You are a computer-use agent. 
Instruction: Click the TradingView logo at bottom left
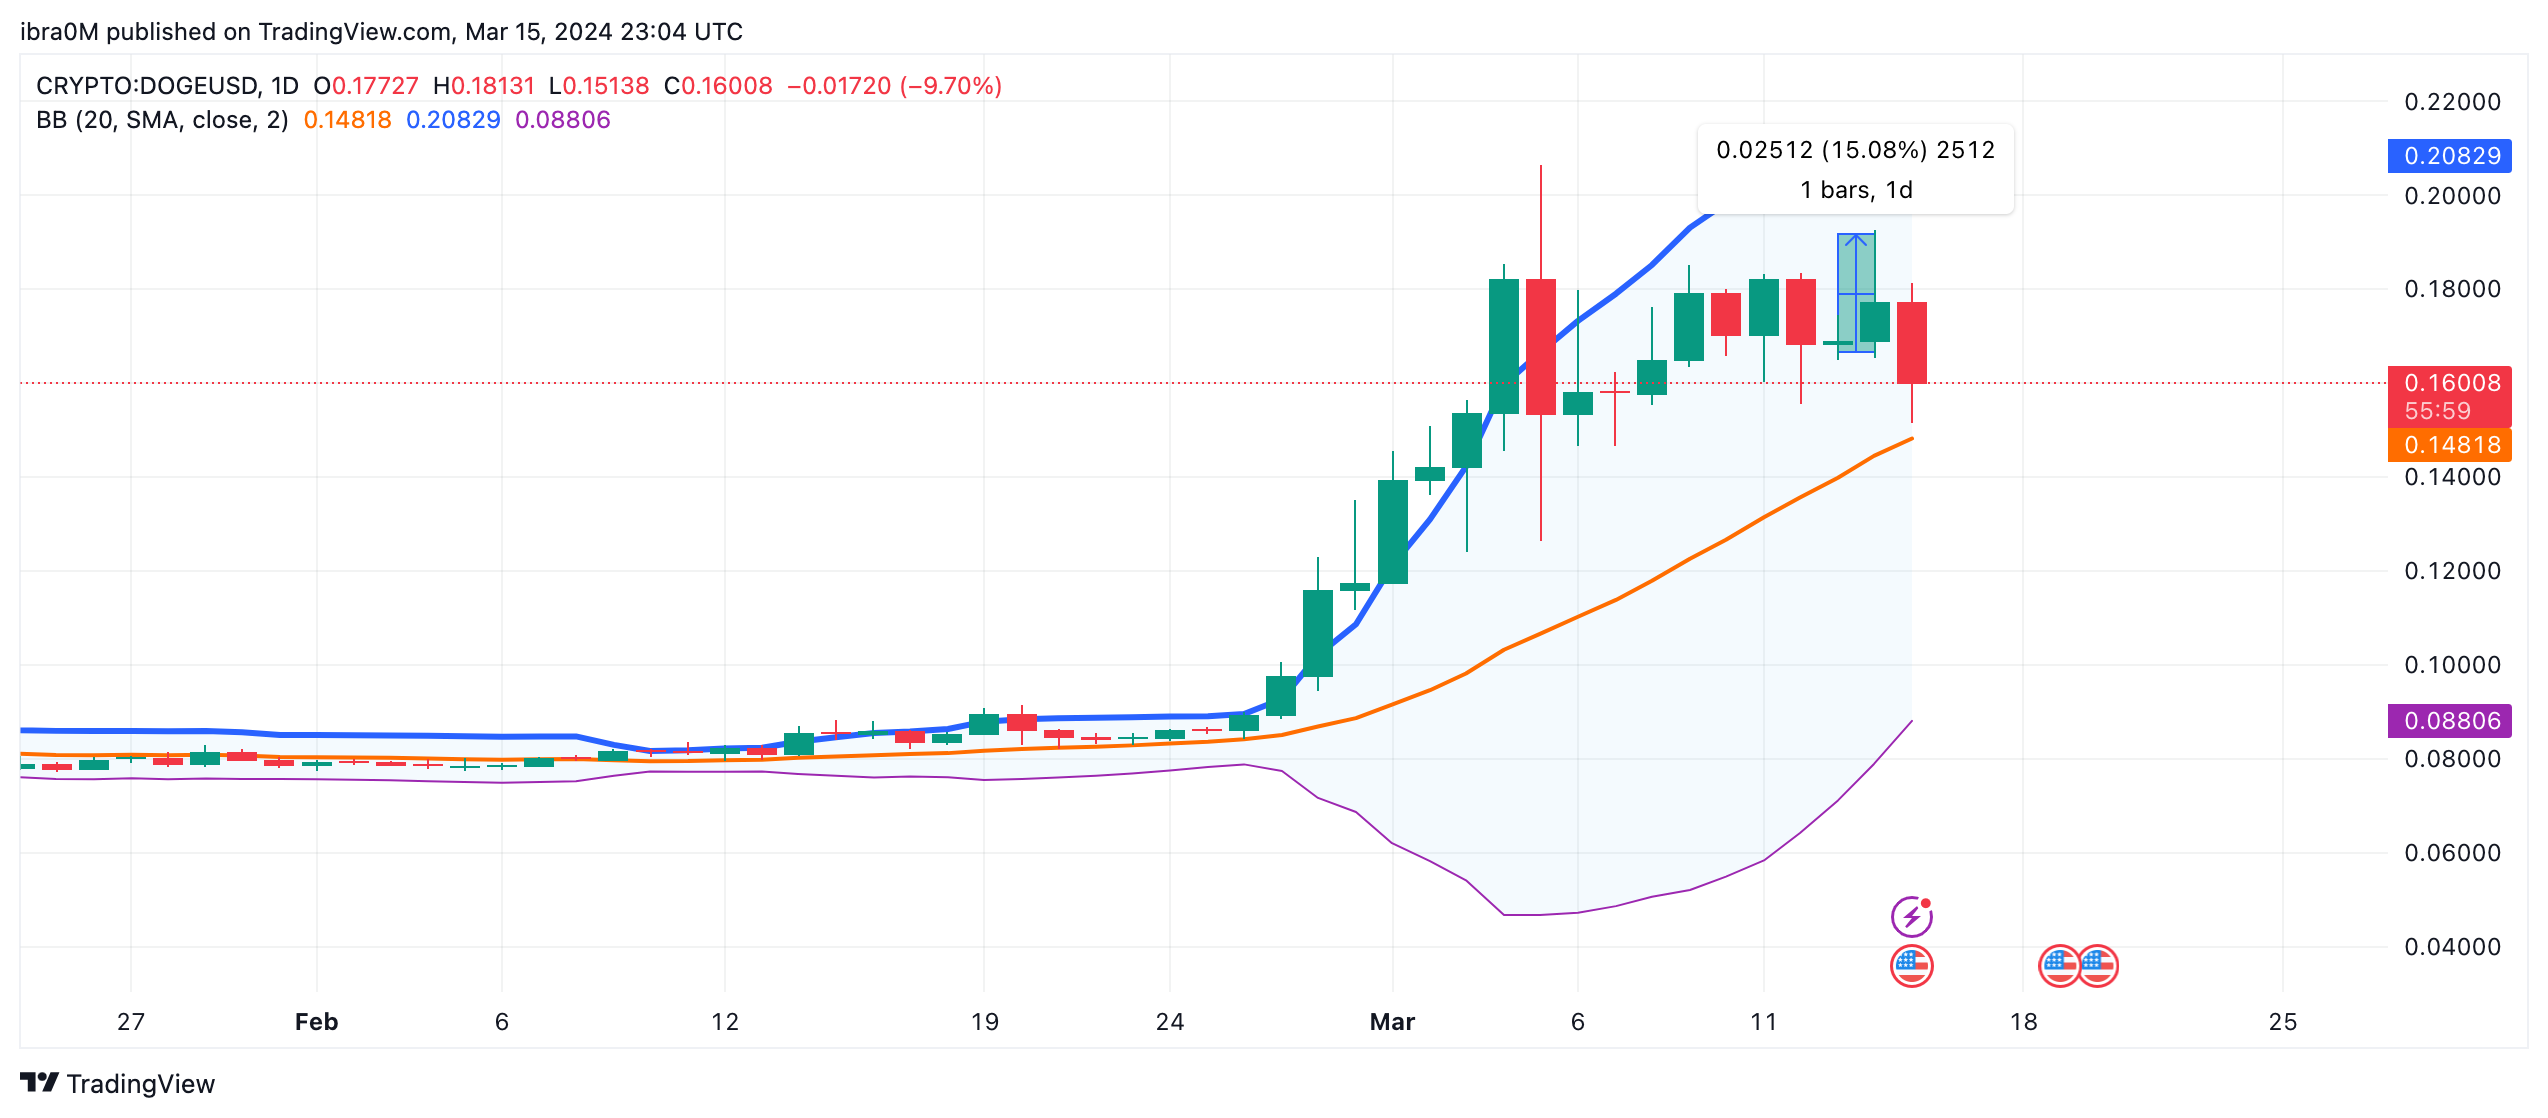click(x=38, y=1083)
